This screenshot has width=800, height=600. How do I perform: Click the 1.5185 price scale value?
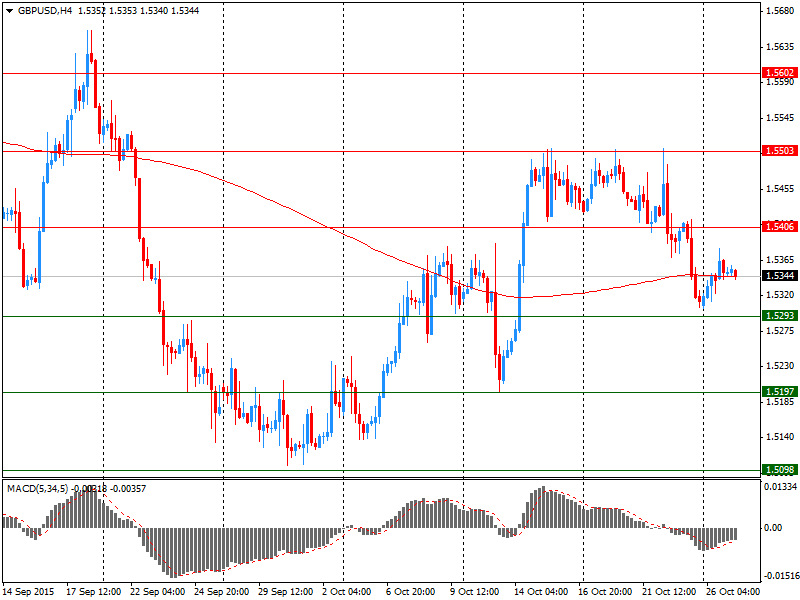(780, 402)
